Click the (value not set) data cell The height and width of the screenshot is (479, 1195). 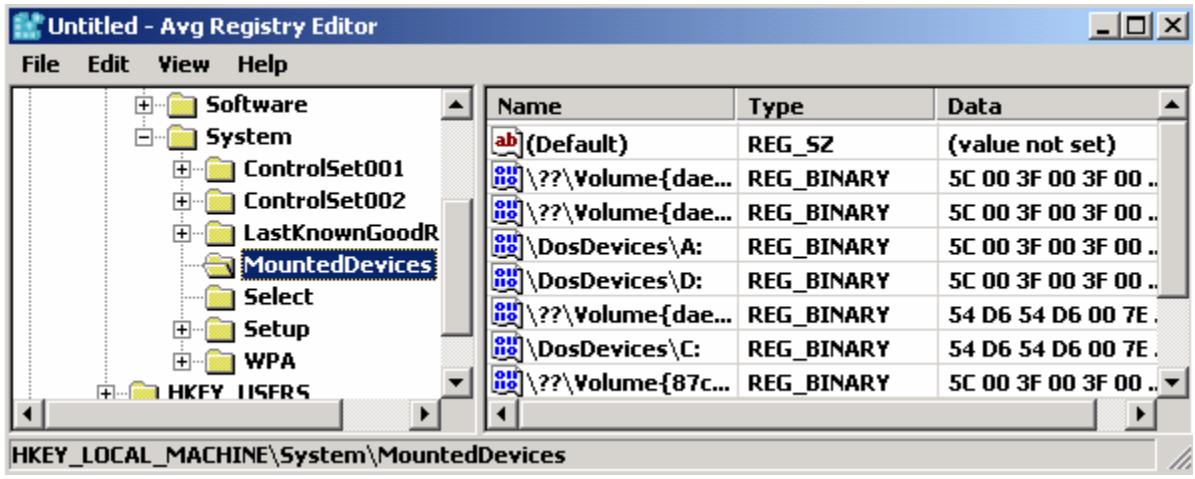1031,144
